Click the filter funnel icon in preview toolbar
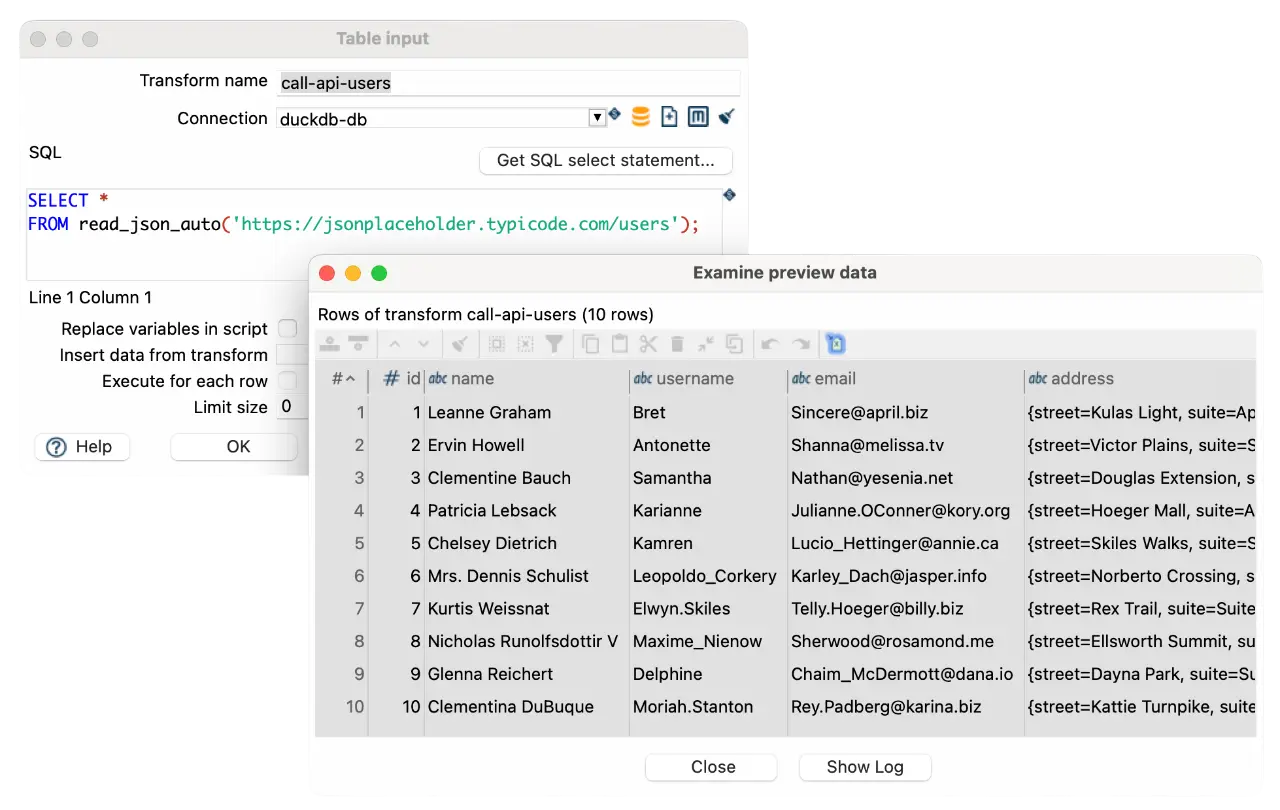This screenshot has width=1280, height=810. tap(554, 344)
